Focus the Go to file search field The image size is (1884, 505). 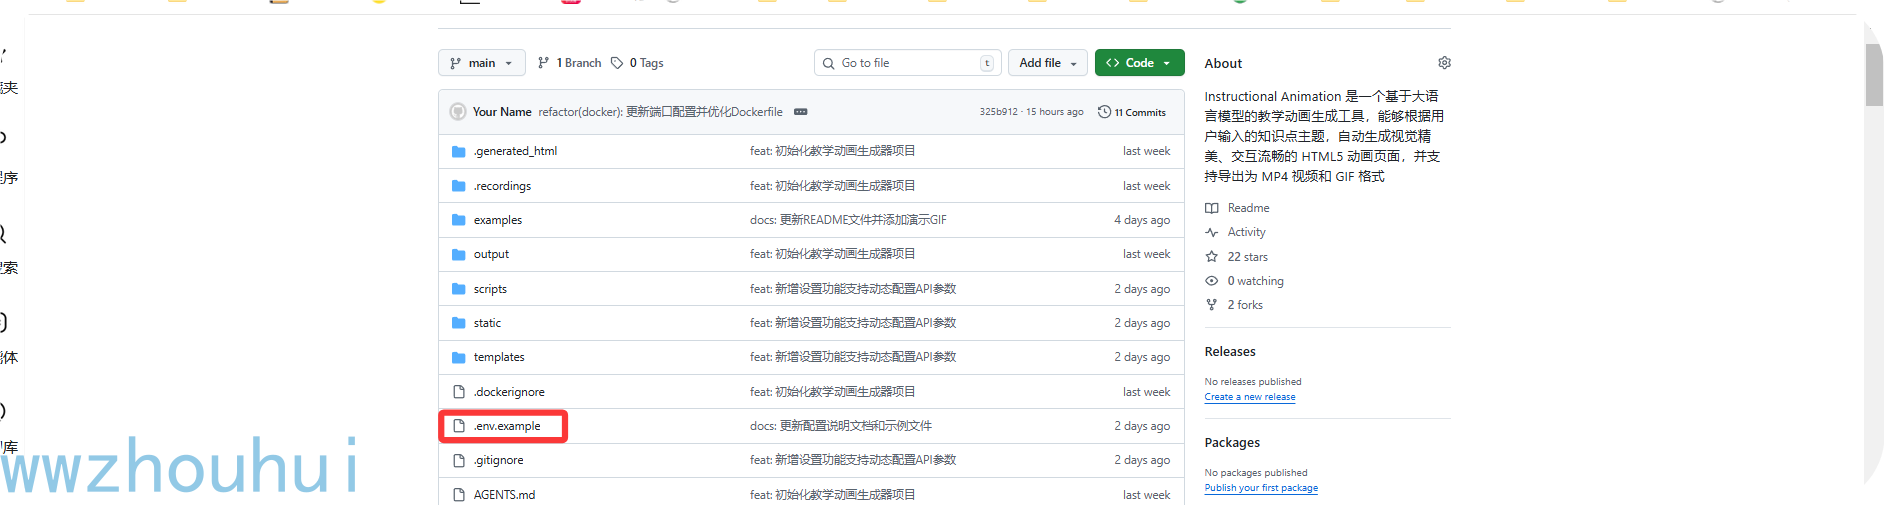(908, 63)
